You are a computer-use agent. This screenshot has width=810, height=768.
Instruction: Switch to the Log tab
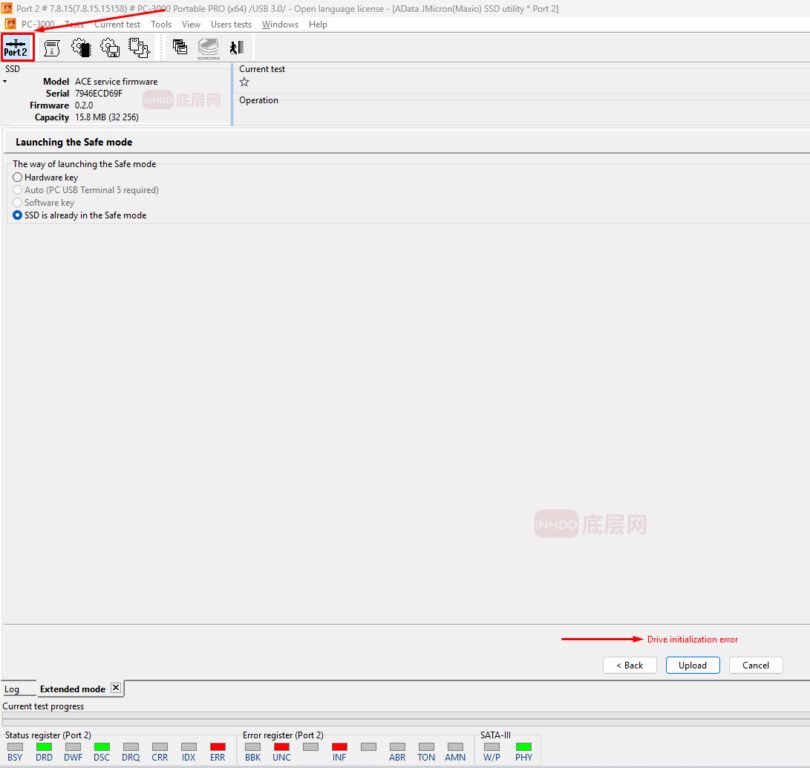point(12,689)
